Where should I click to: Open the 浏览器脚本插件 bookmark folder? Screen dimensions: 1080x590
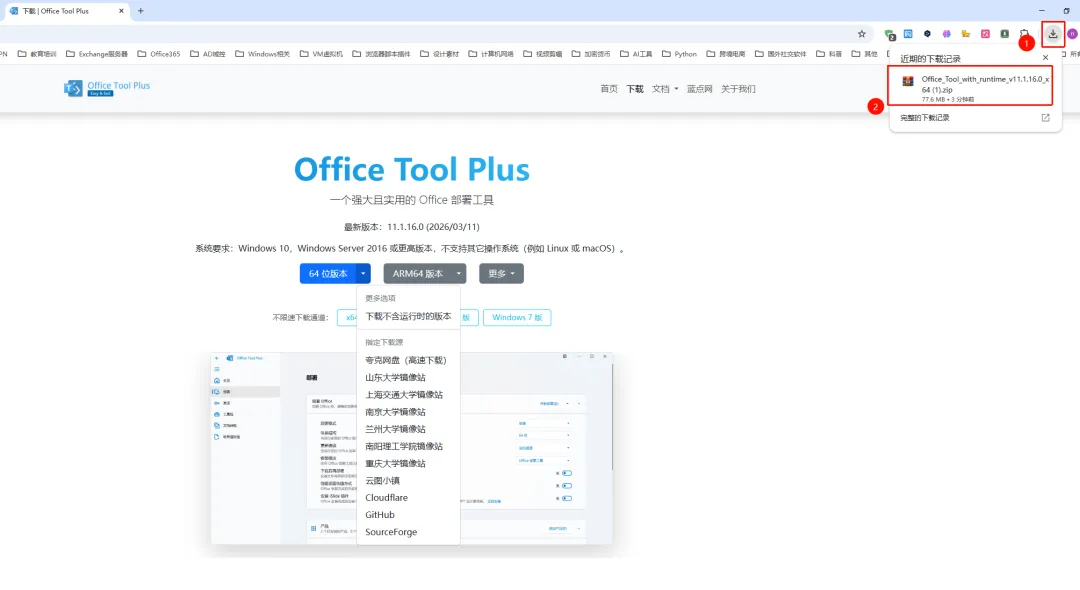(x=381, y=54)
